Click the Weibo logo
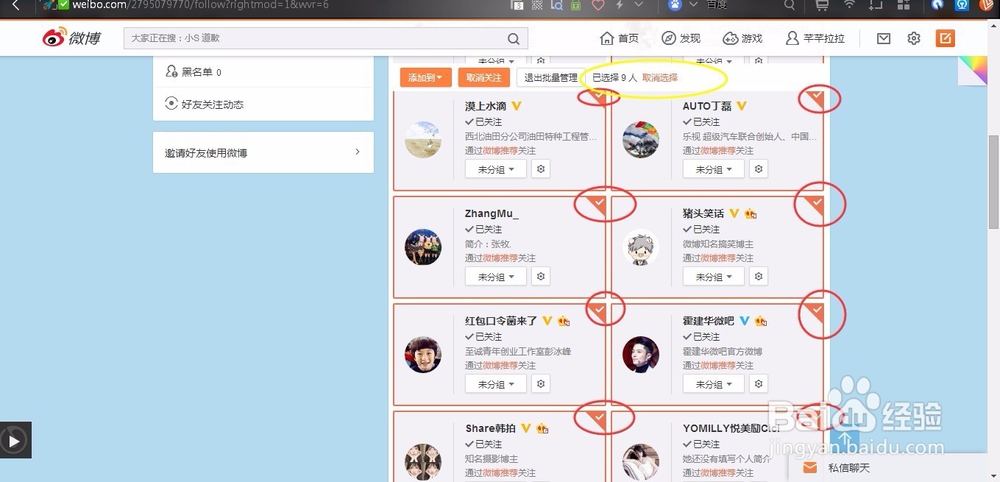 click(x=71, y=38)
